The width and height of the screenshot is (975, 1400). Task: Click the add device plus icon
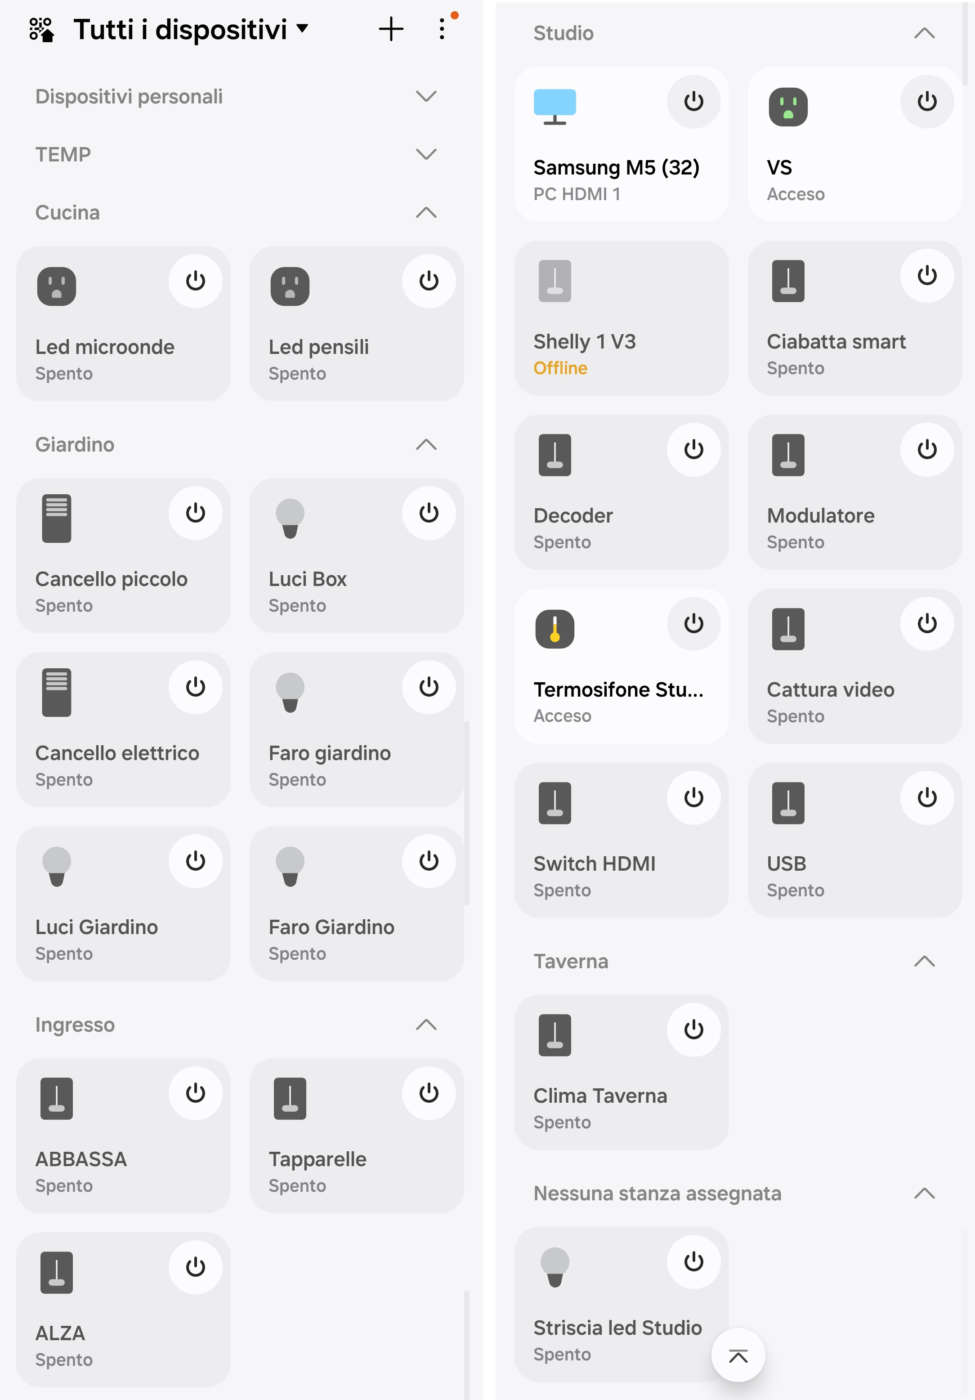tap(391, 29)
